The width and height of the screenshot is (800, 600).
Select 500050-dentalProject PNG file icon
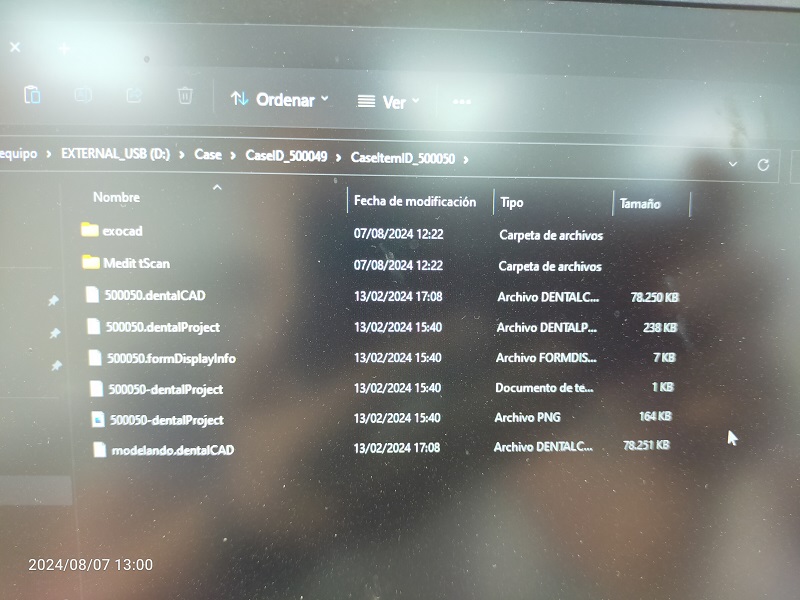tap(98, 419)
